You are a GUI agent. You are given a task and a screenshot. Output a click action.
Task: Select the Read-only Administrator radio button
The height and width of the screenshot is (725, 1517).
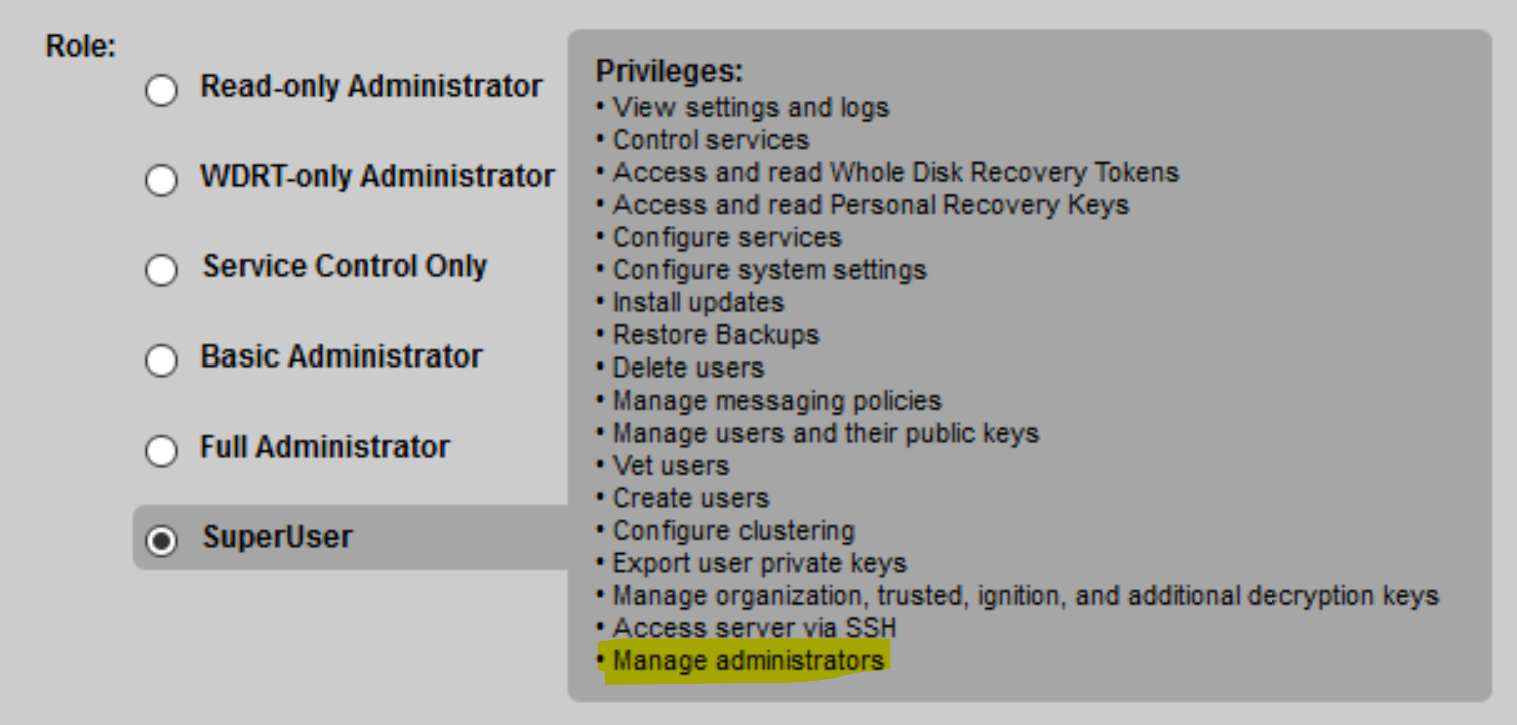point(161,91)
